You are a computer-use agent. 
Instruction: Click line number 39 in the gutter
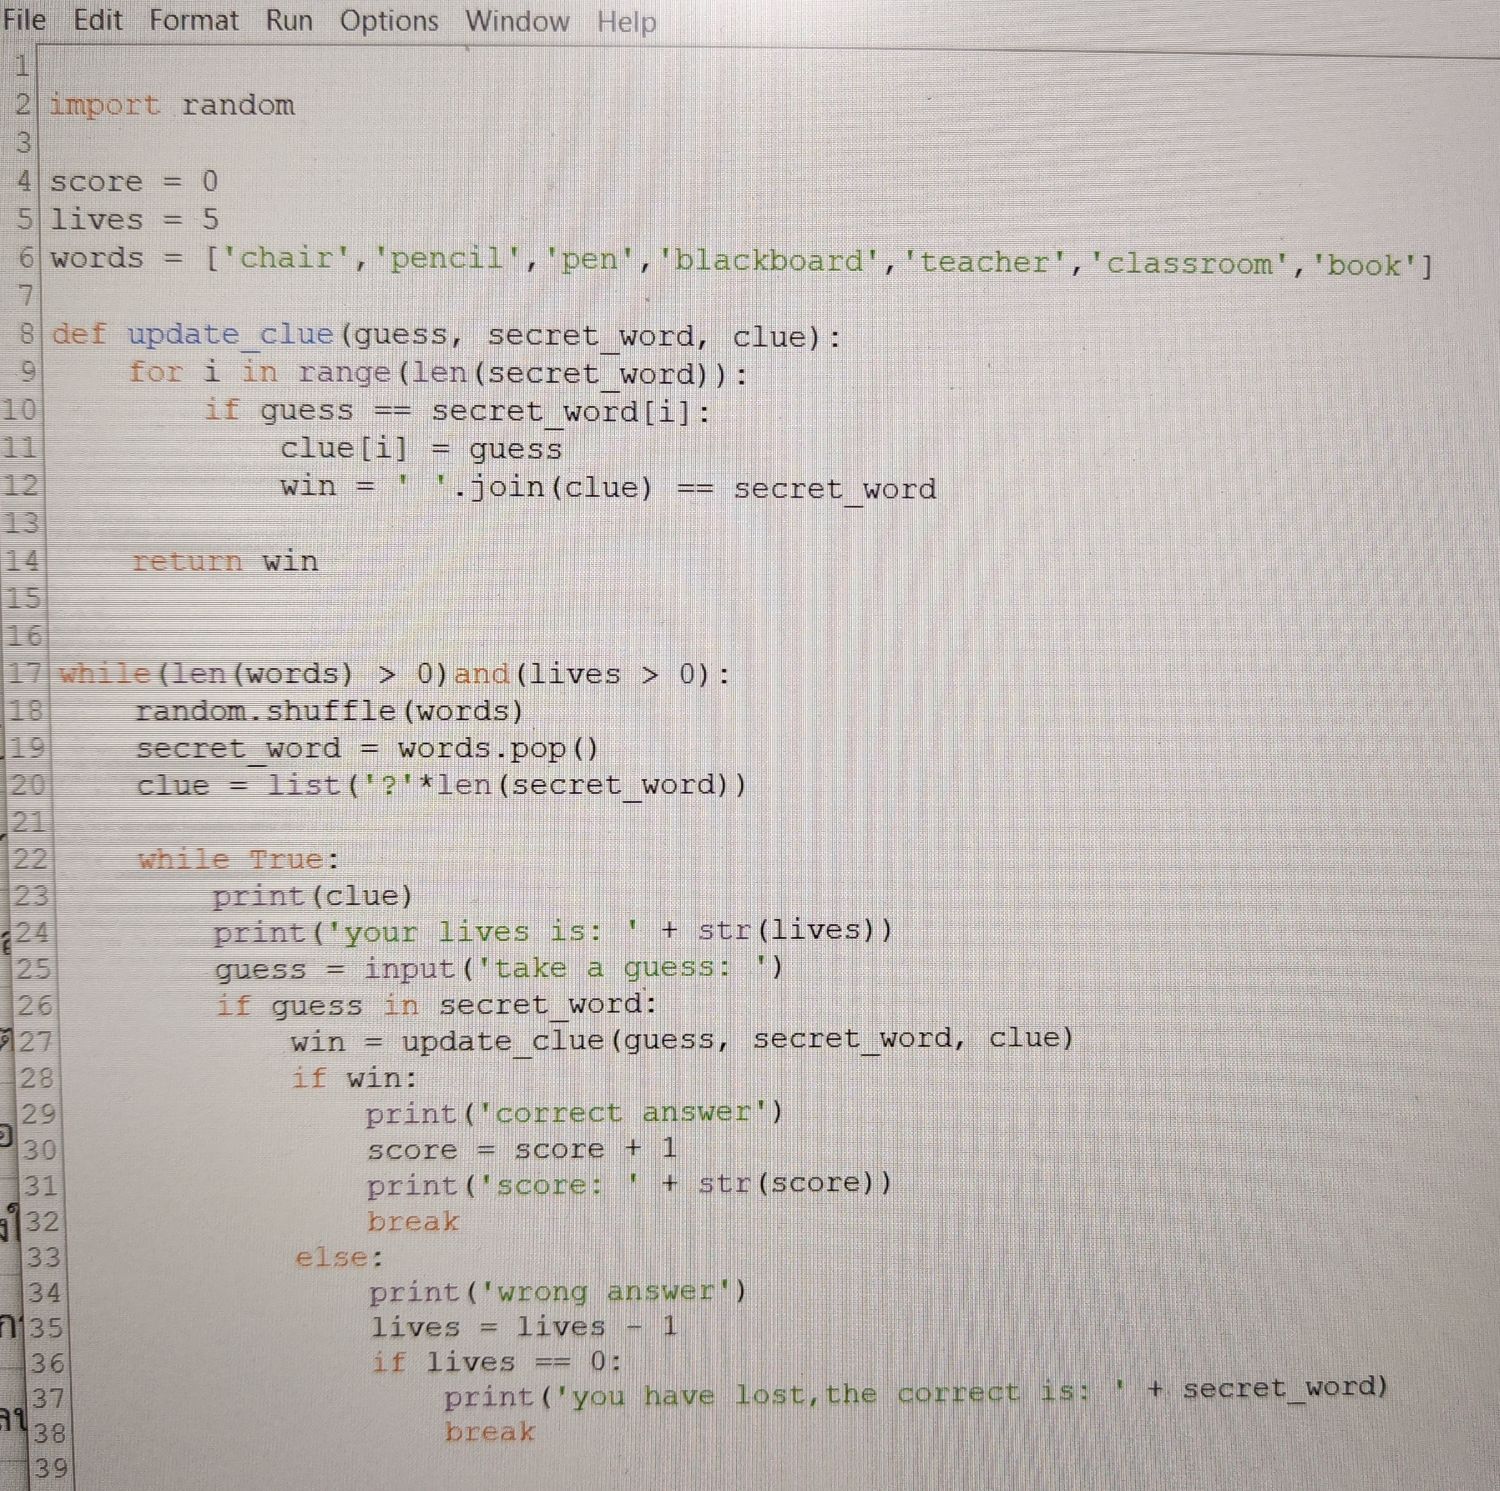point(51,1468)
